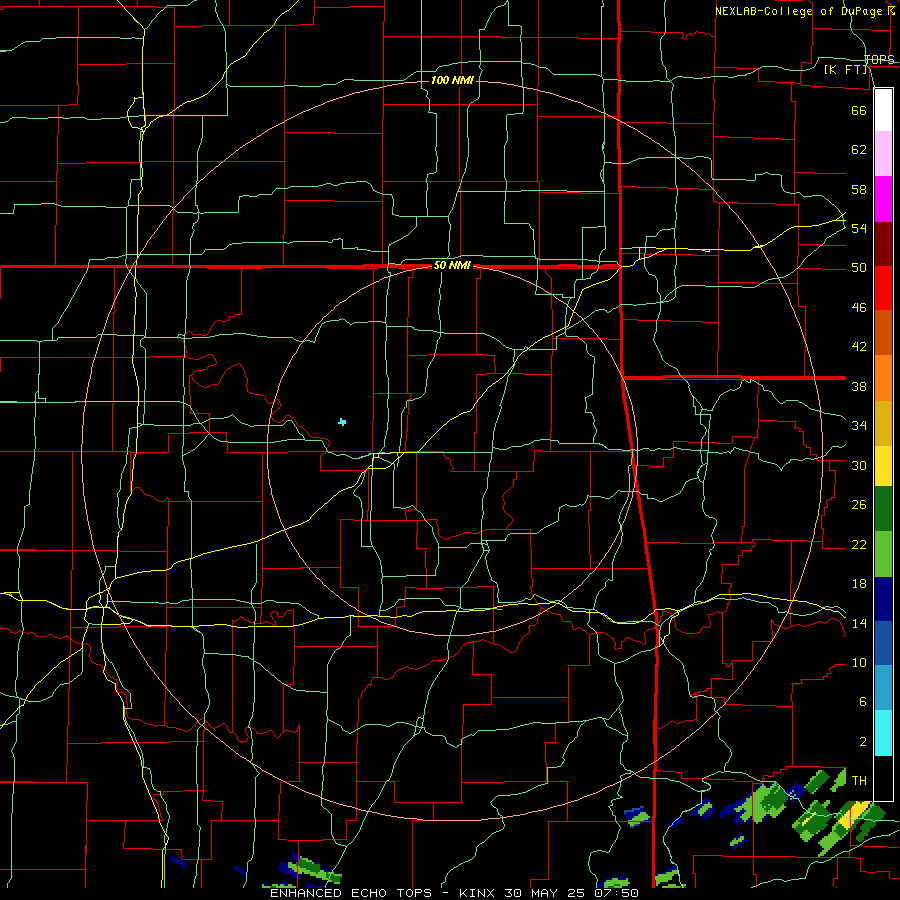Click the '[K FT]' units label
This screenshot has height=900, width=900.
[x=846, y=70]
